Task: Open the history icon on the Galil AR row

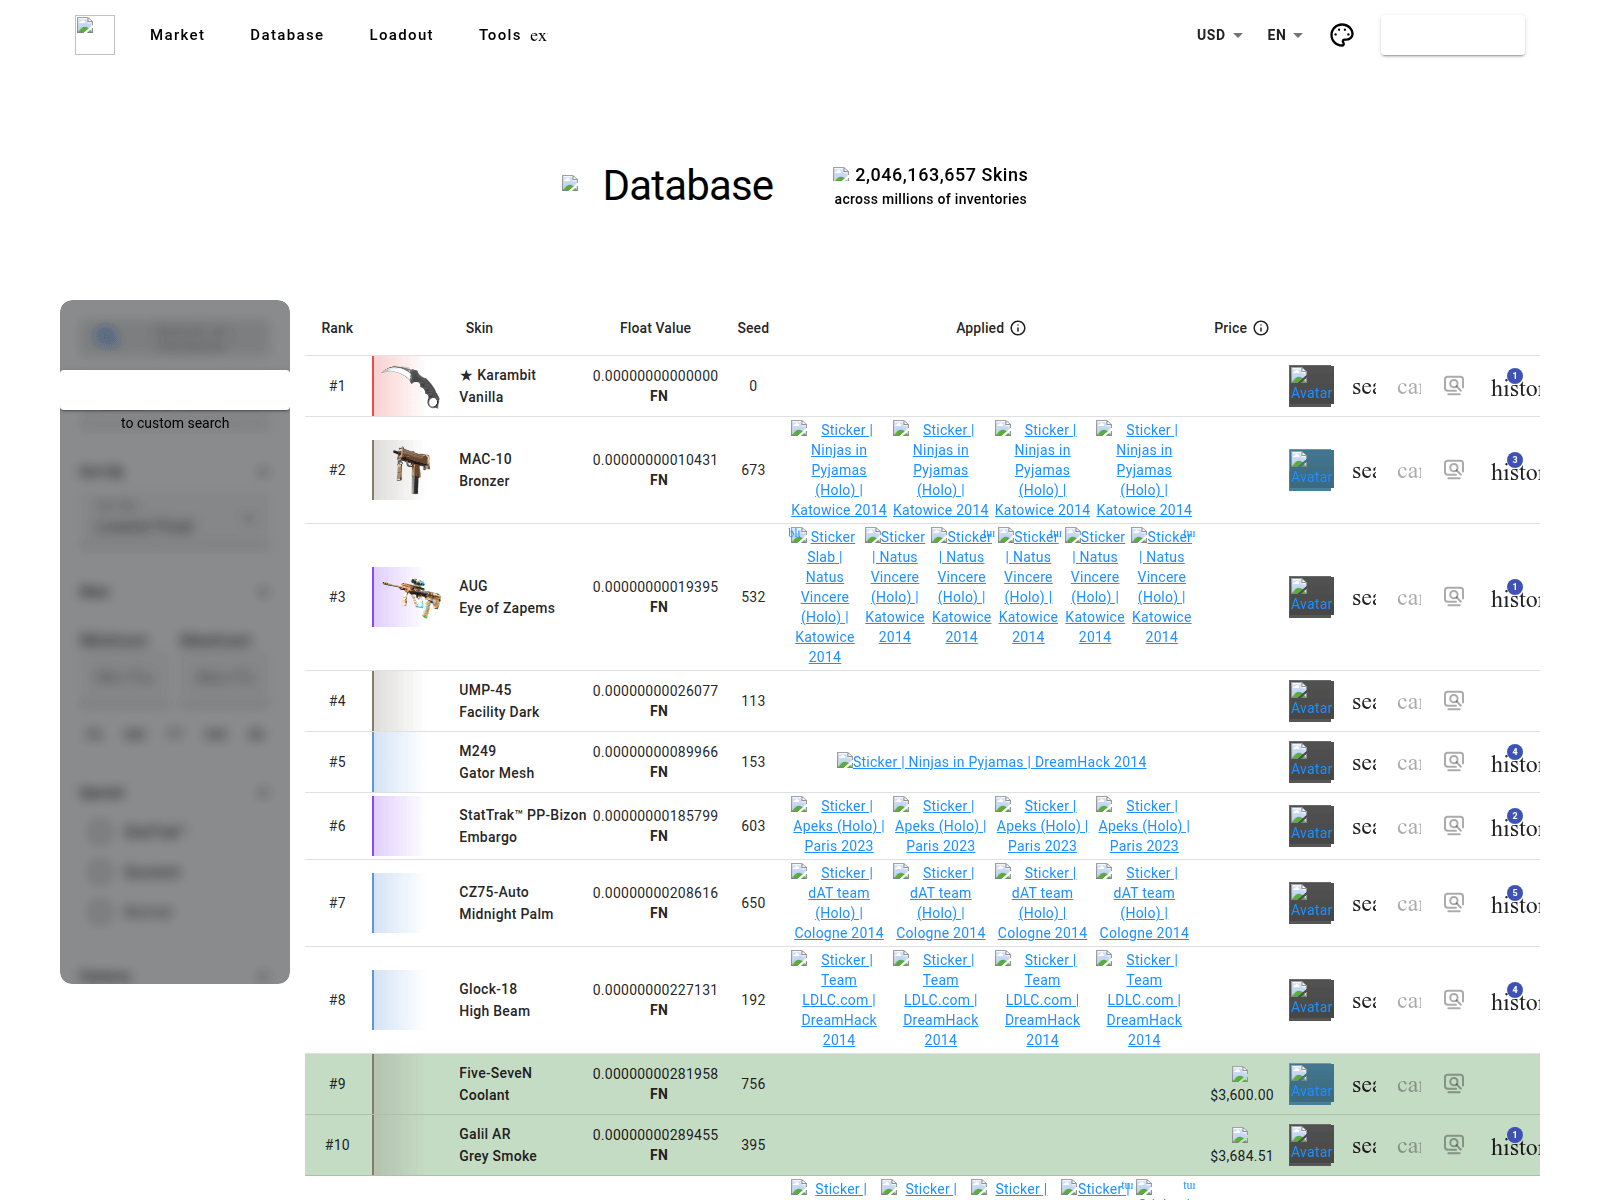Action: 1515,1146
